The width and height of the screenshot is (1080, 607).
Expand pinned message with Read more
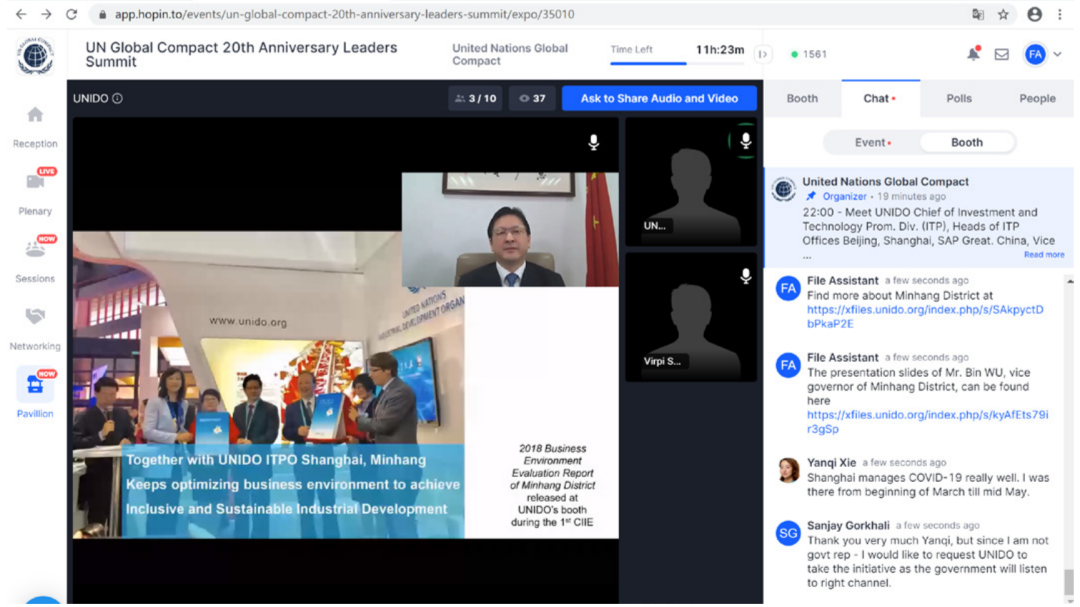point(1043,255)
